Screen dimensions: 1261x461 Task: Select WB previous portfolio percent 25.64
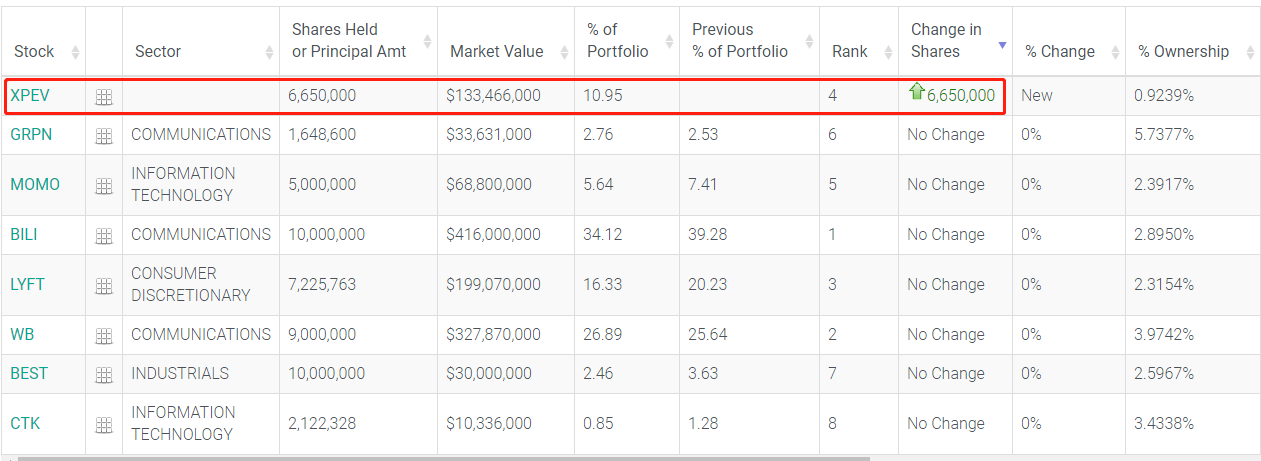(x=707, y=334)
